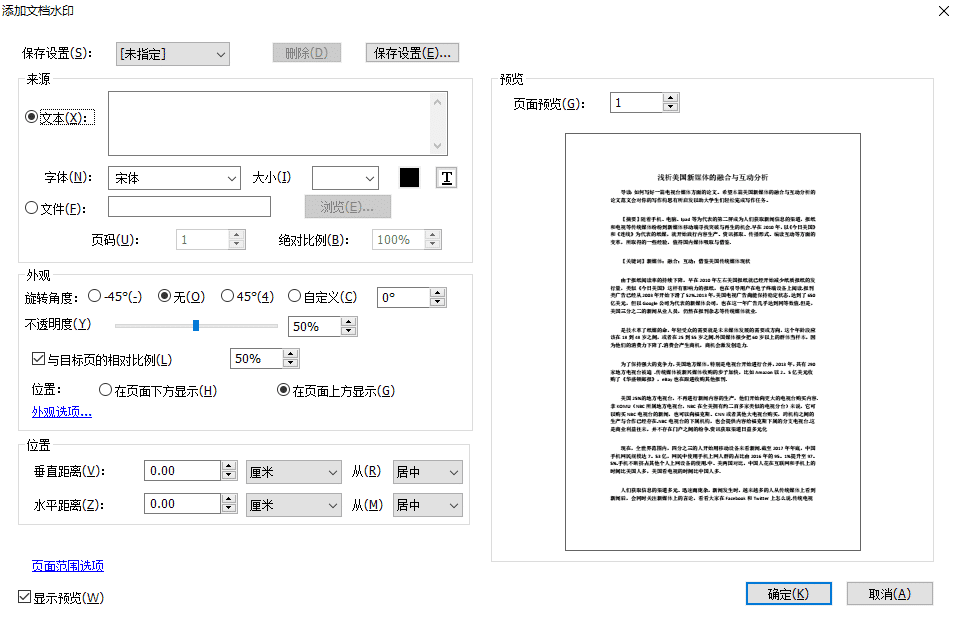This screenshot has height=630, width=956.
Task: Toggle 与目标页的相对比例 checkbox
Action: click(x=38, y=359)
